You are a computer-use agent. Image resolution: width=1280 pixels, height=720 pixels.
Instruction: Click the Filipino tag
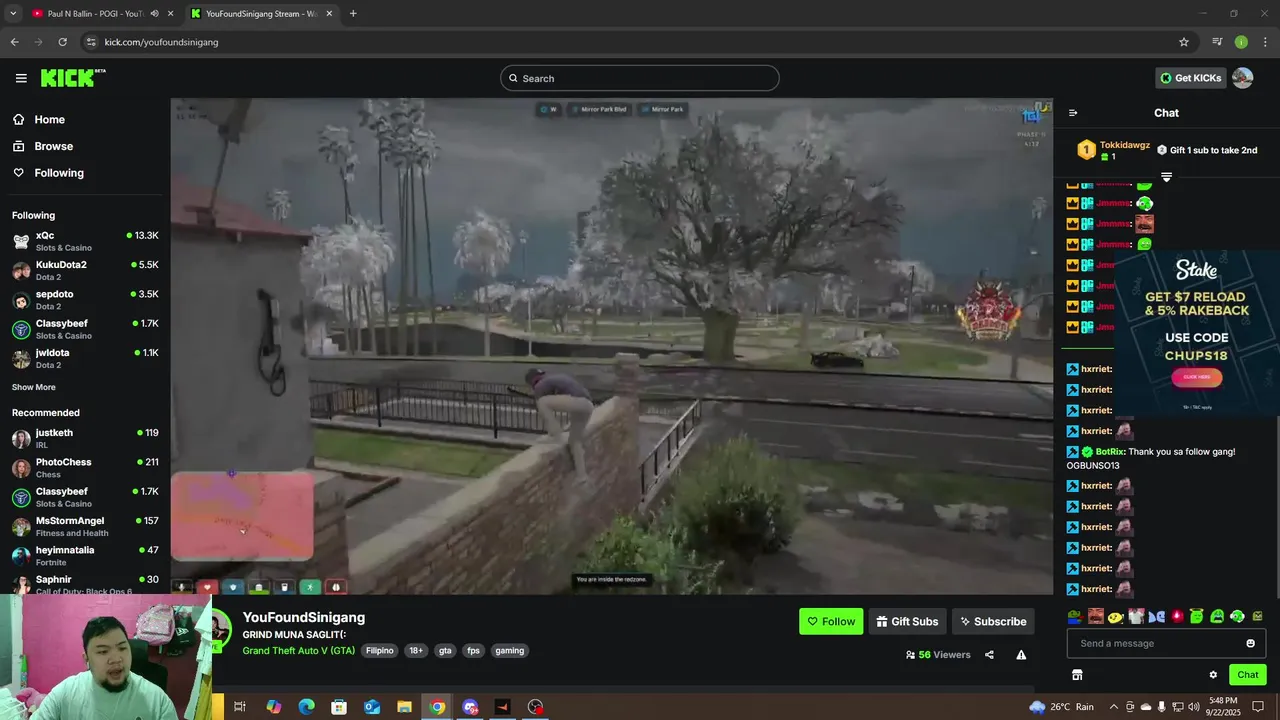pyautogui.click(x=380, y=650)
